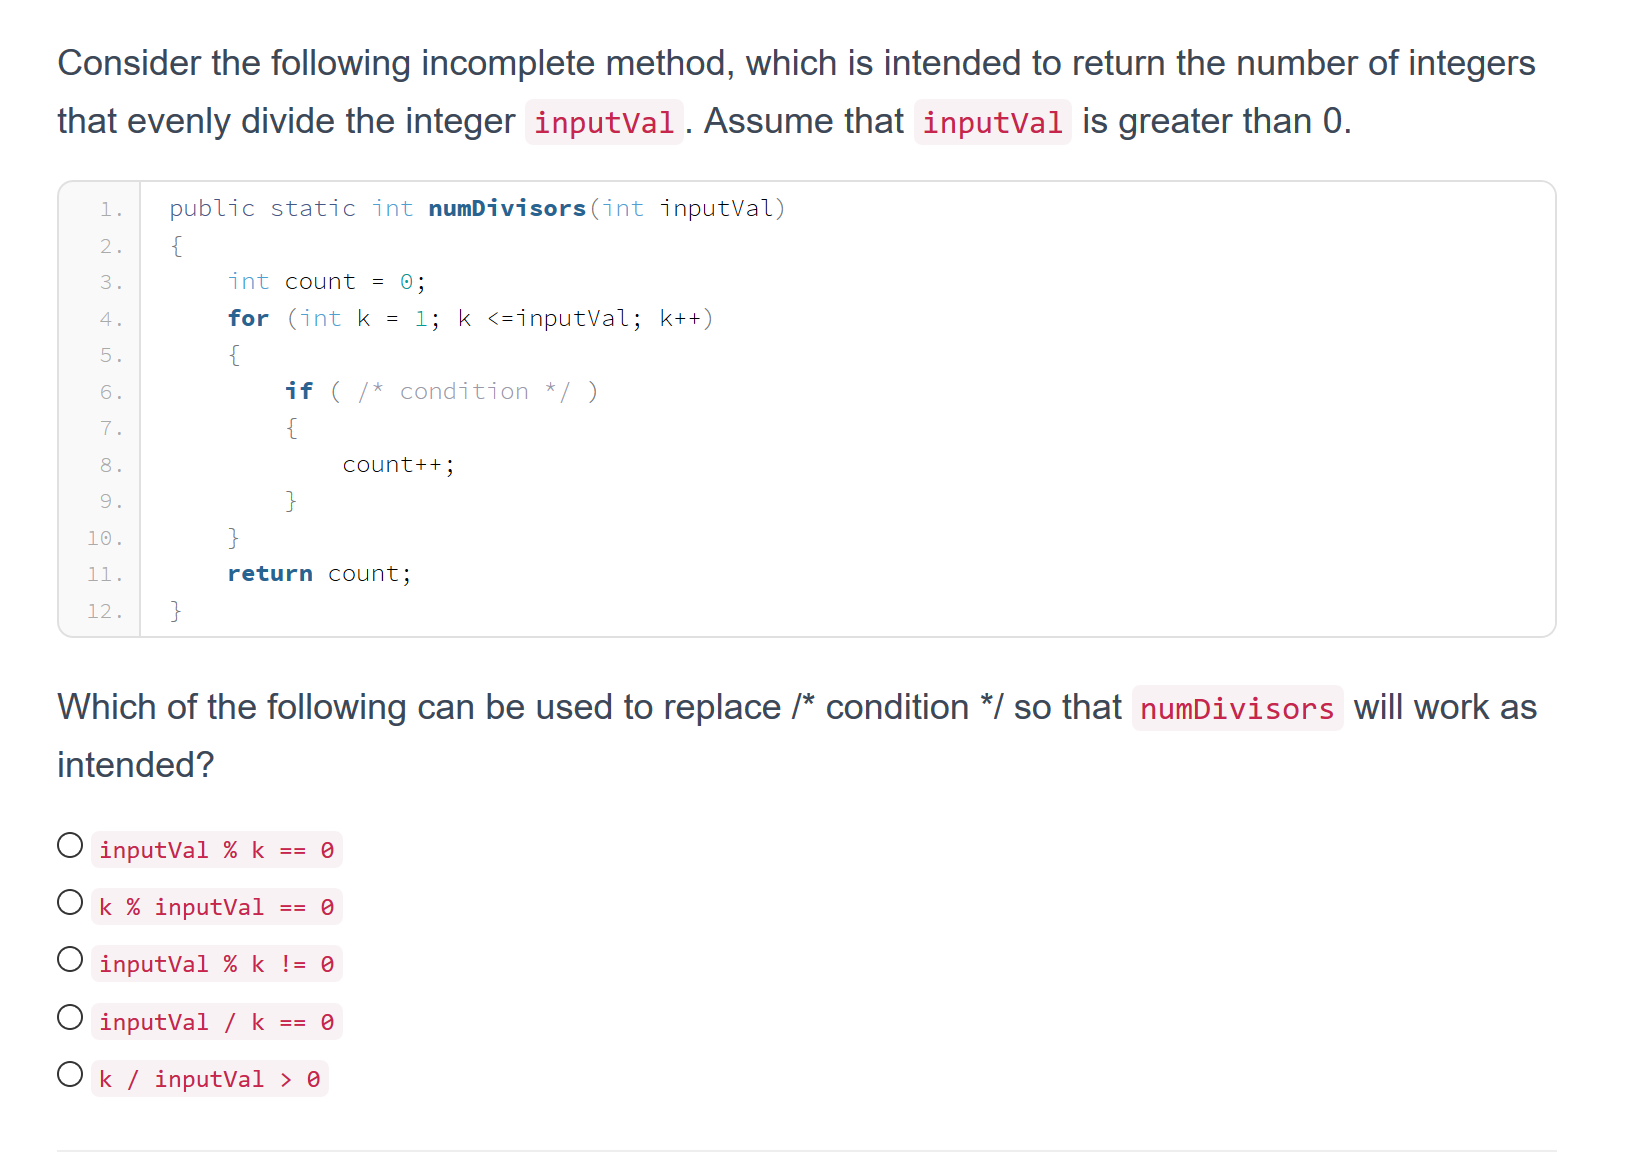Click the "k % inputVal == 0" answer text
This screenshot has width=1641, height=1155.
[x=216, y=907]
